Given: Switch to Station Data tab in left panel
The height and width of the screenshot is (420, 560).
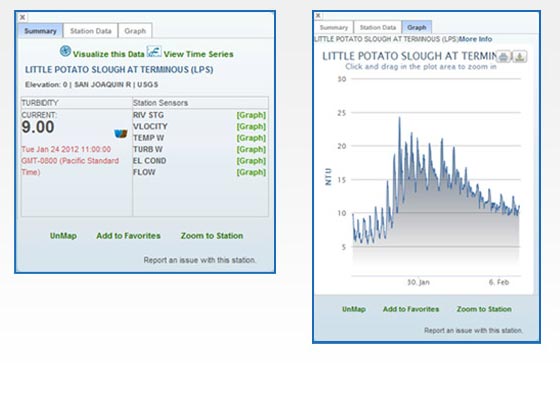Looking at the screenshot, I should (x=91, y=31).
